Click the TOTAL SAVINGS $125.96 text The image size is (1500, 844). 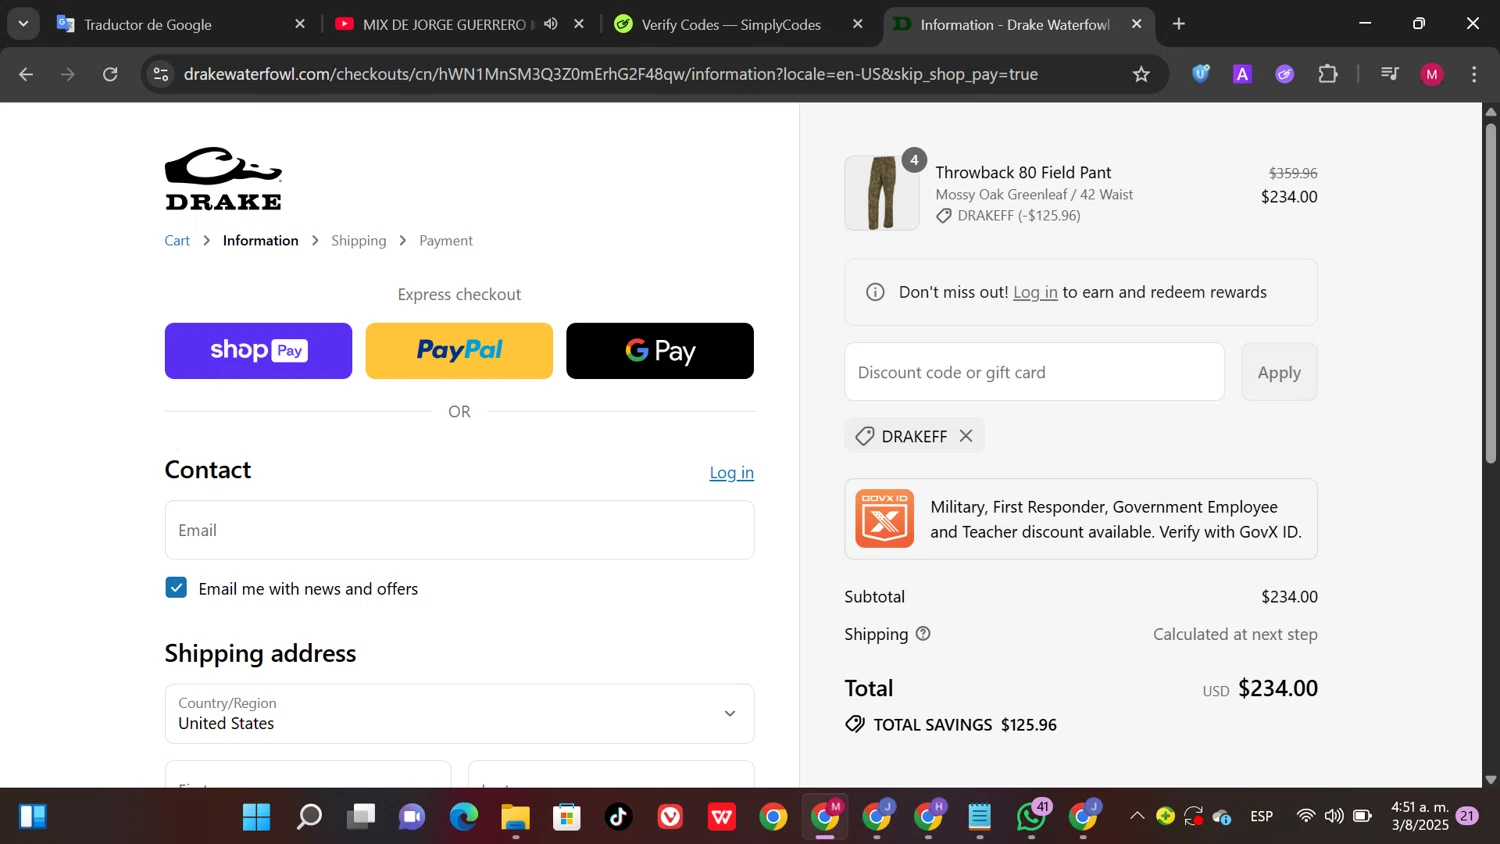coord(965,725)
